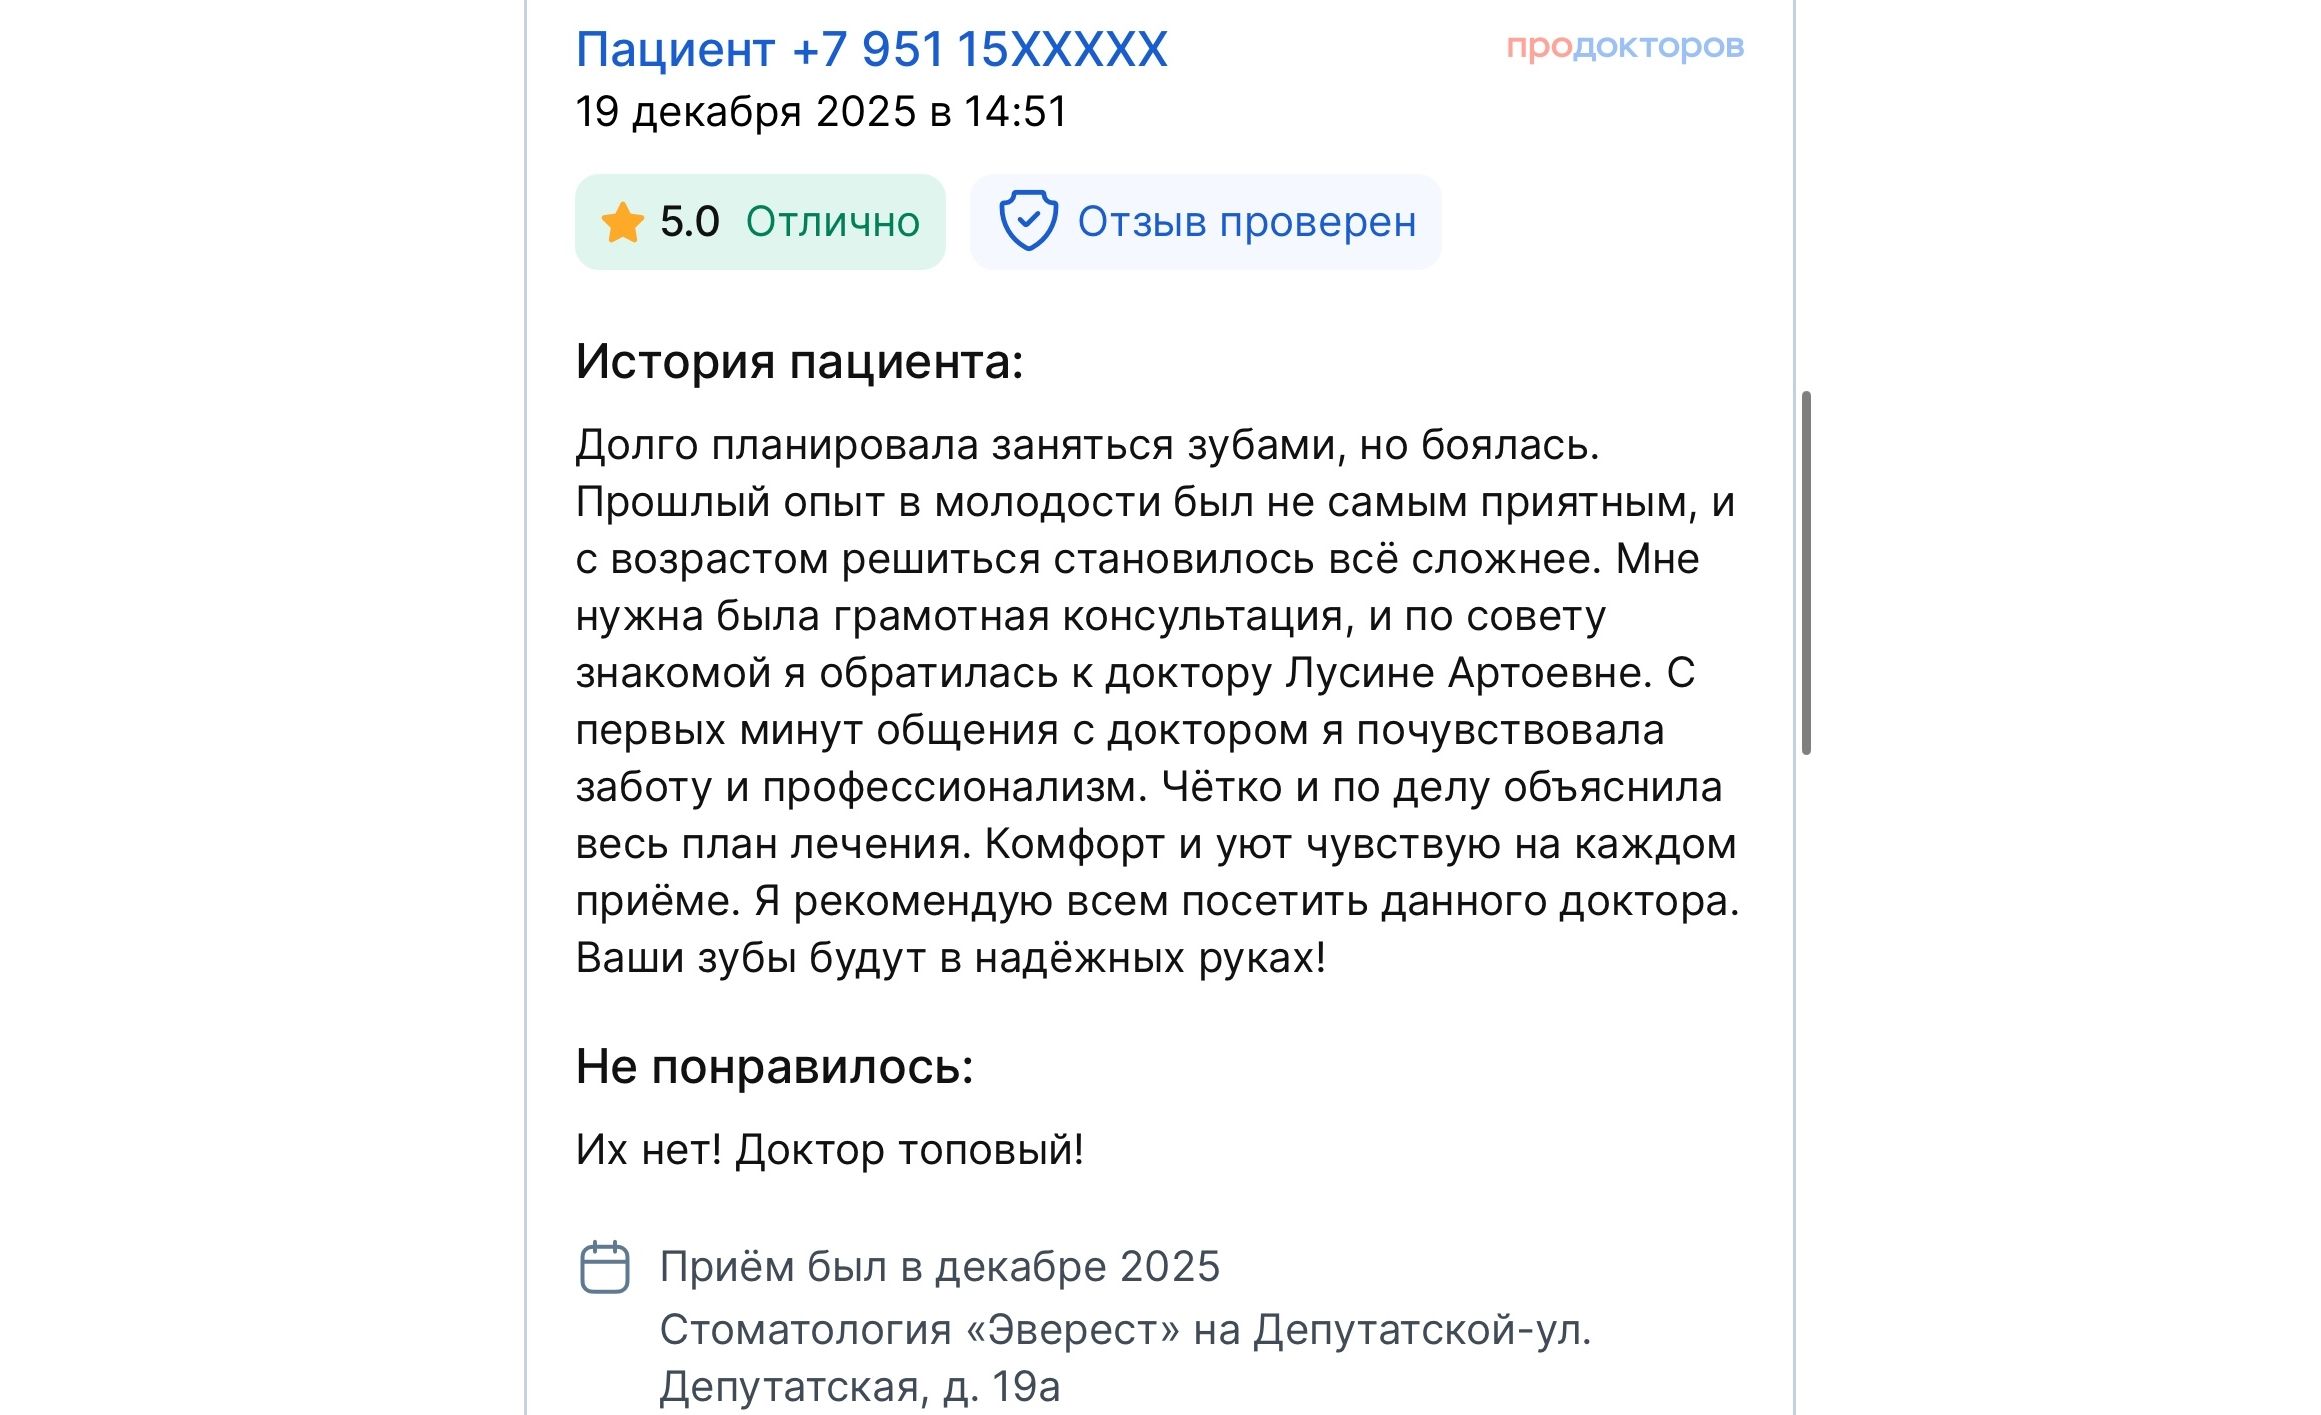Click the История пациента heading

tap(799, 361)
